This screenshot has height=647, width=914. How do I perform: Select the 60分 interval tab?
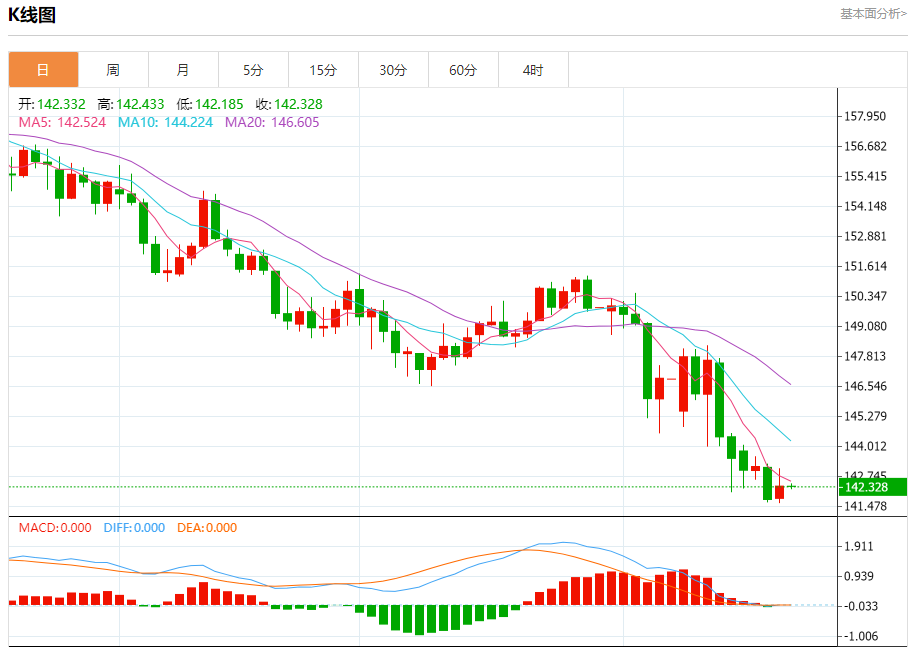(463, 70)
